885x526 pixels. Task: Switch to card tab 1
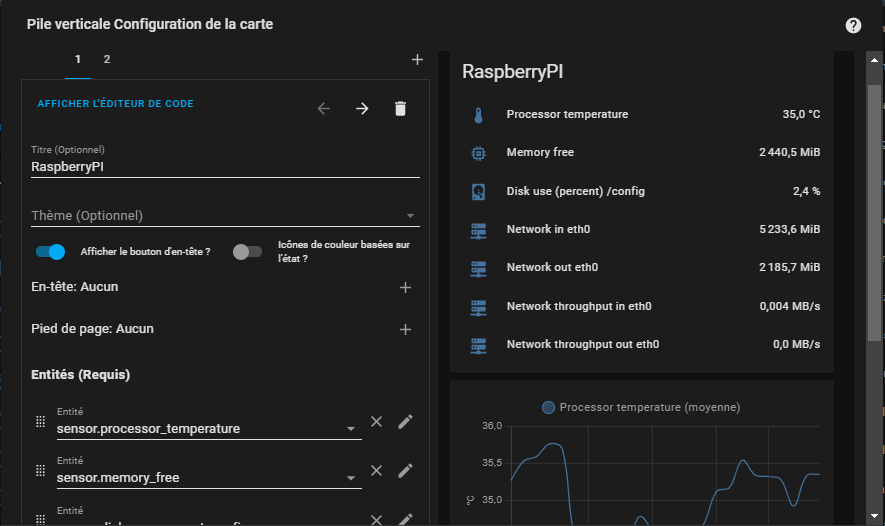[x=78, y=59]
